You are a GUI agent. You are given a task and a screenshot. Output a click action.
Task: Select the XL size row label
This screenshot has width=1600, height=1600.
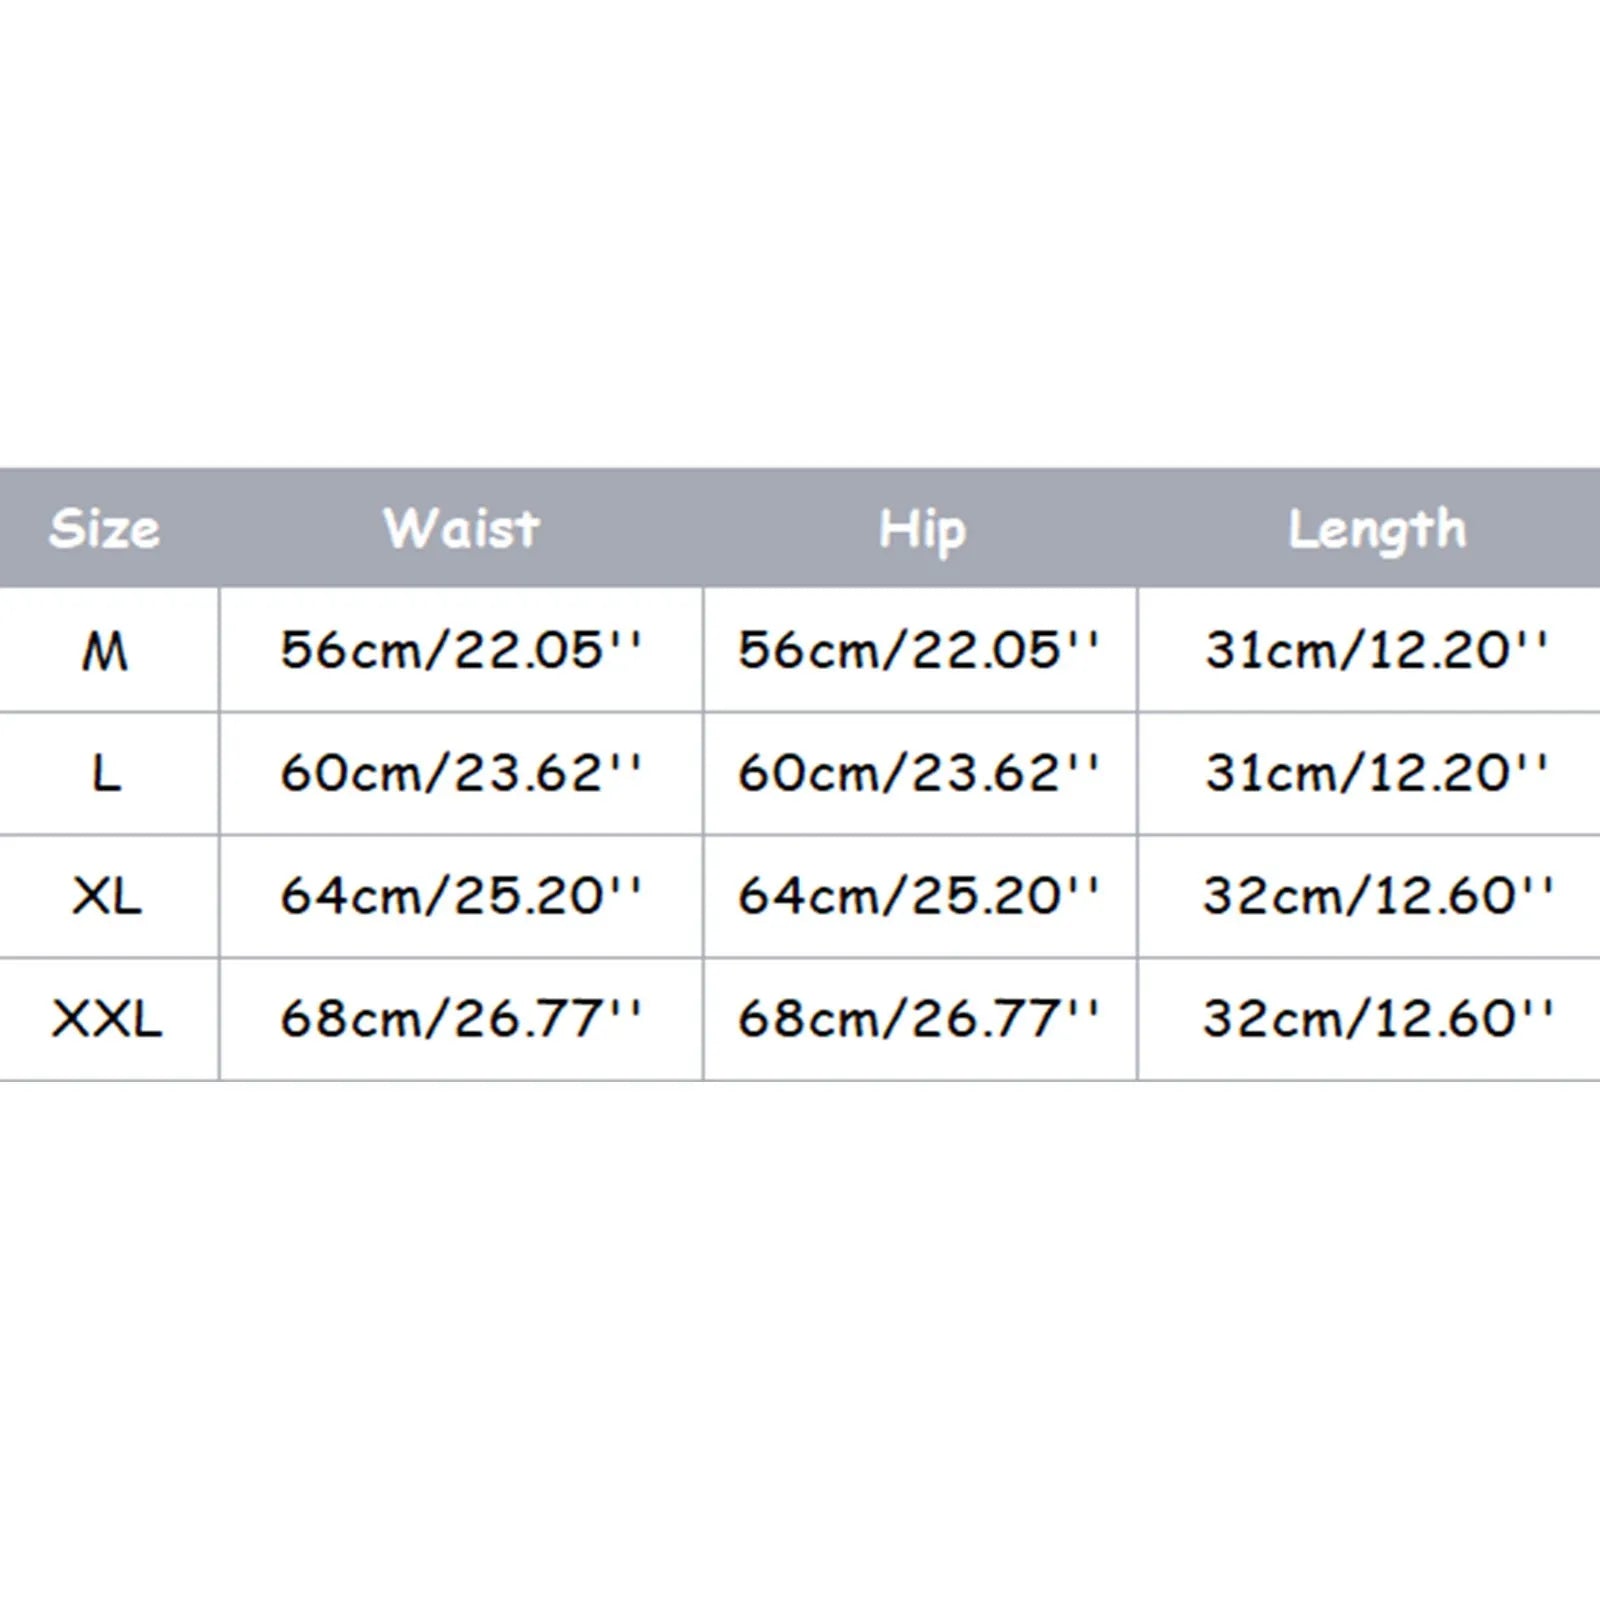coord(107,896)
